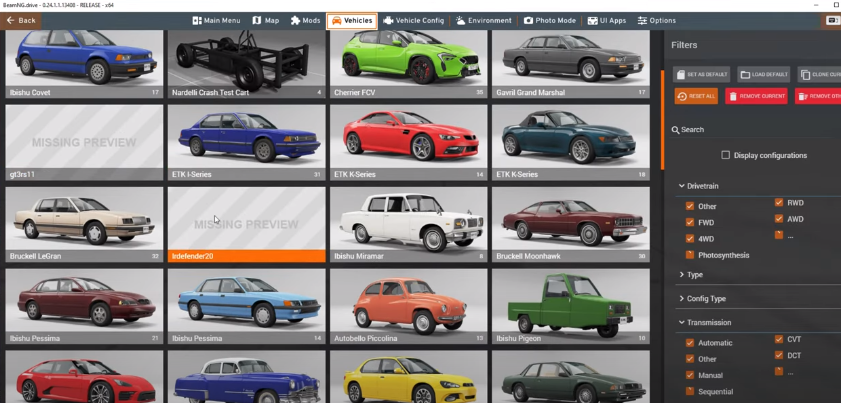Toggle the Display configurations checkbox
841x403 pixels.
726,155
